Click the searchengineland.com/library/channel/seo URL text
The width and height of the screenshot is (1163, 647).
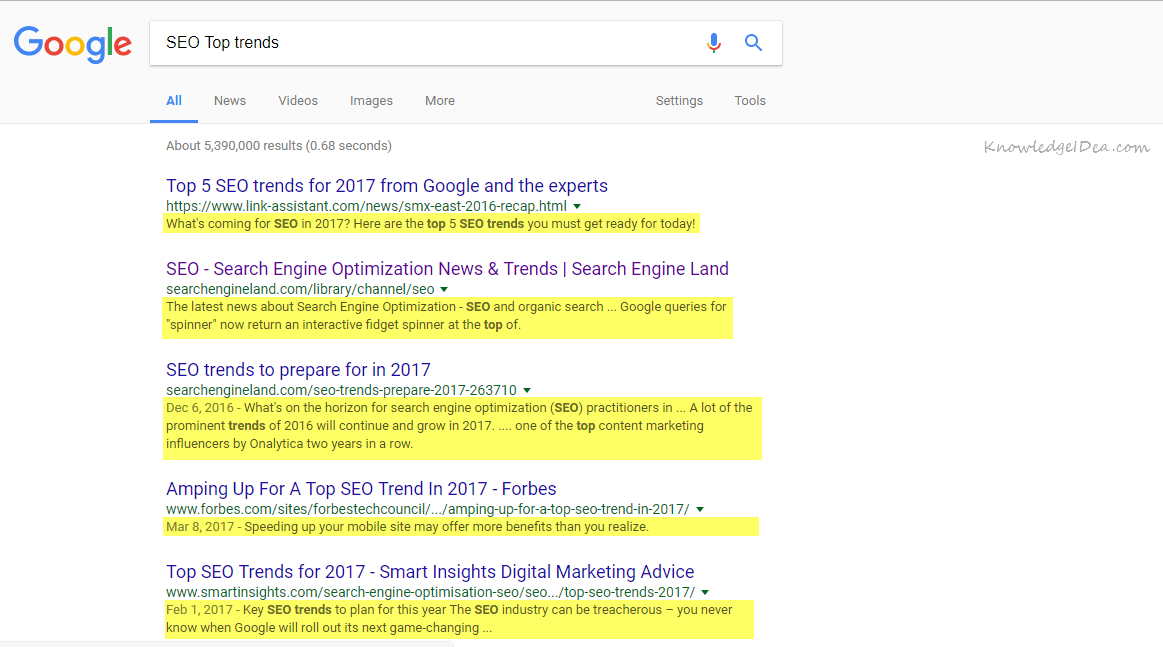point(300,289)
